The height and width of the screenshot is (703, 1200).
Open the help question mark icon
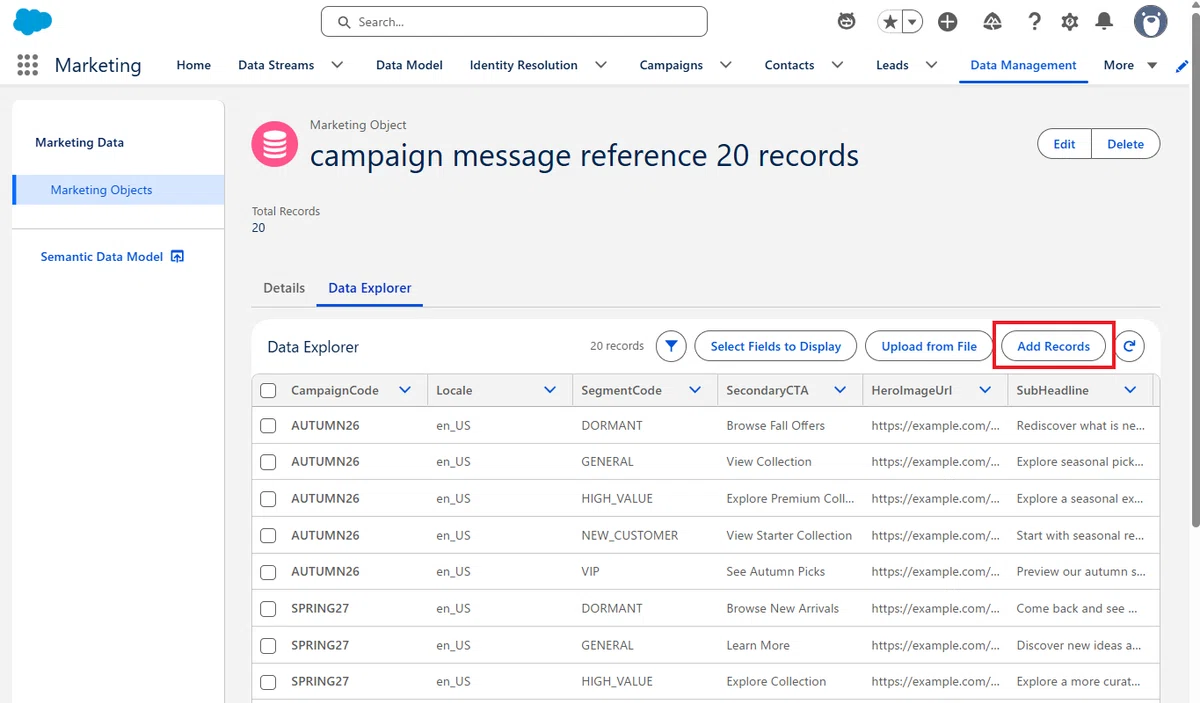1034,22
